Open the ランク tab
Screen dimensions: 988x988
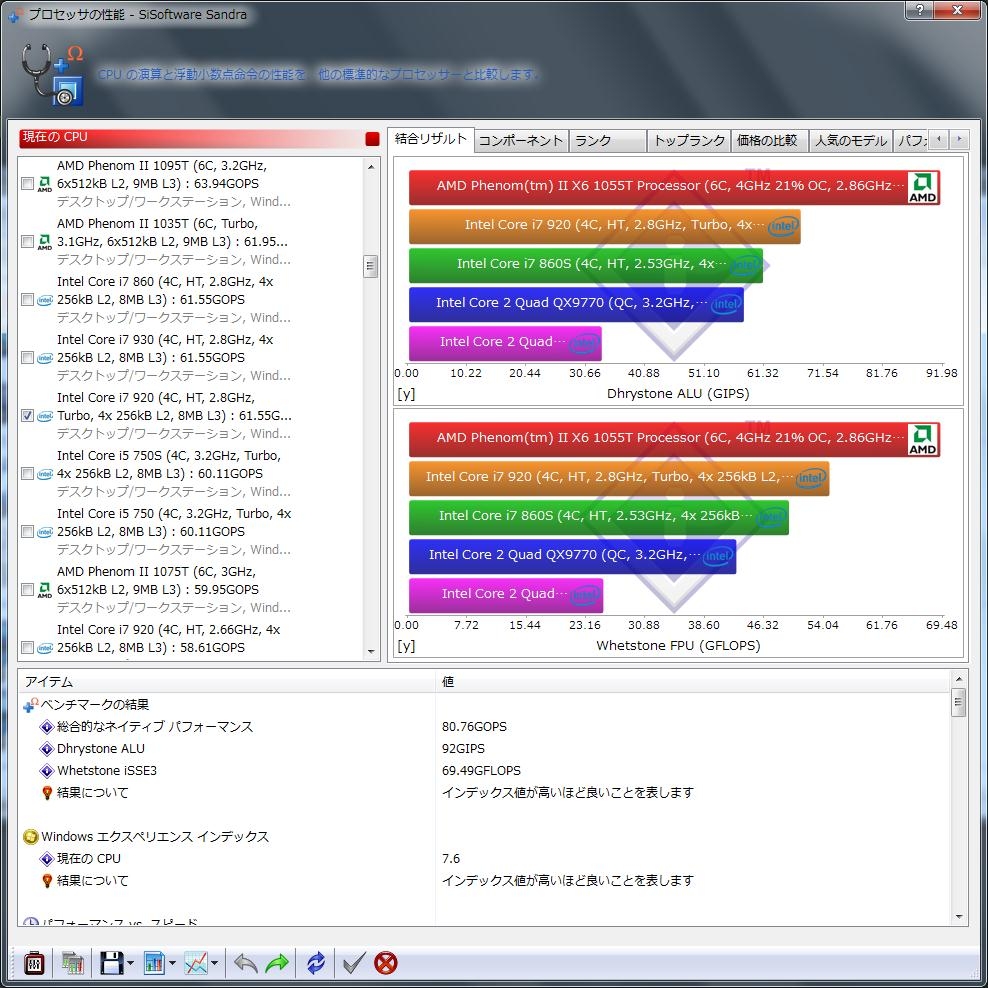[x=607, y=141]
